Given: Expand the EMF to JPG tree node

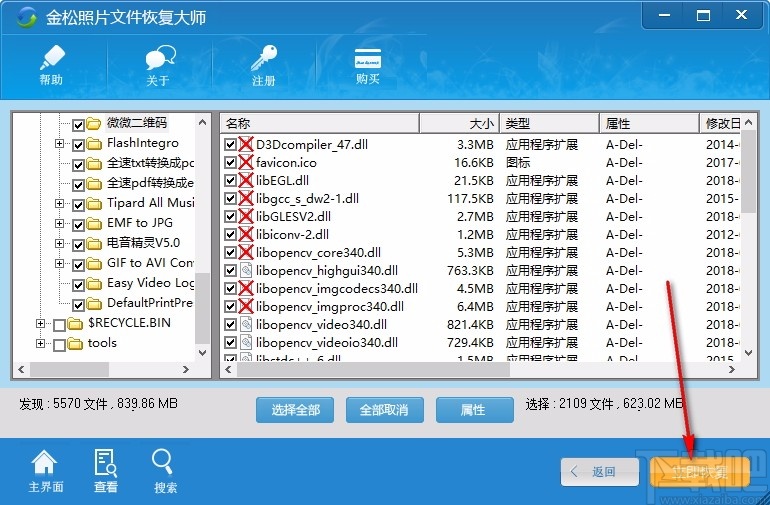Looking at the screenshot, I should 59,224.
